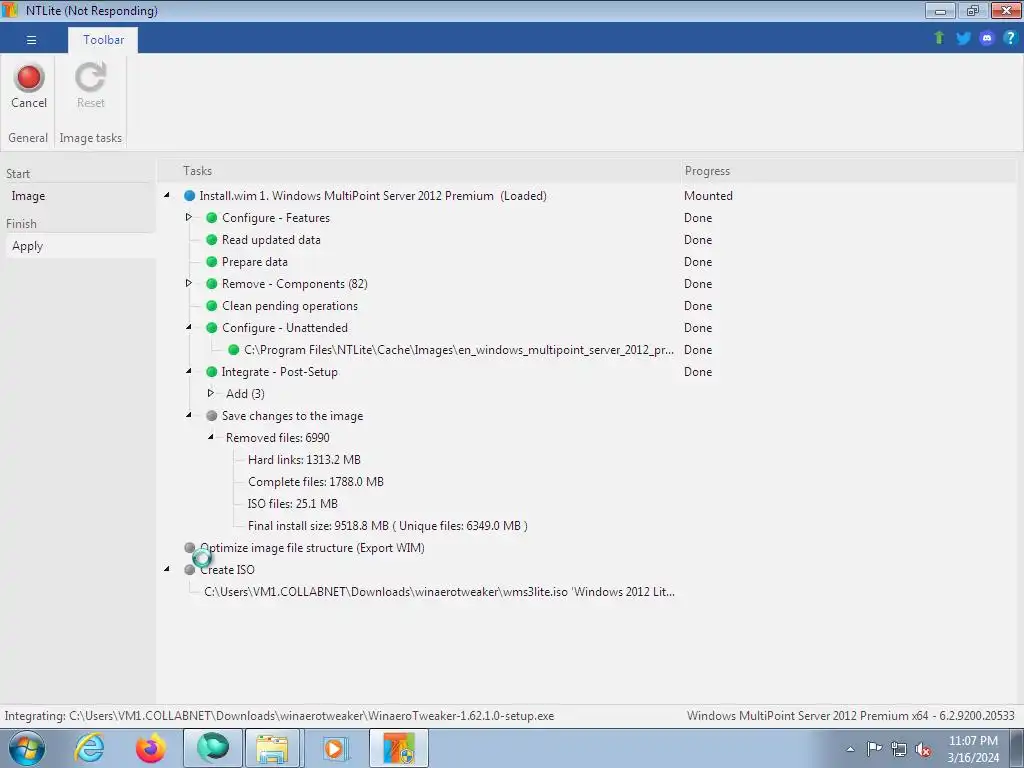1024x768 pixels.
Task: Click the red Cancel button
Action: click(29, 86)
